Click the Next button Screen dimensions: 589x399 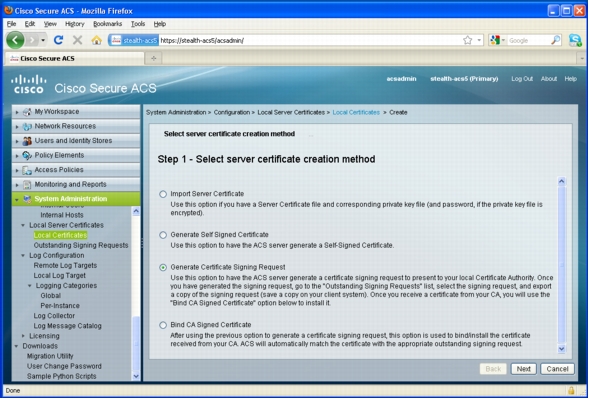coord(523,369)
